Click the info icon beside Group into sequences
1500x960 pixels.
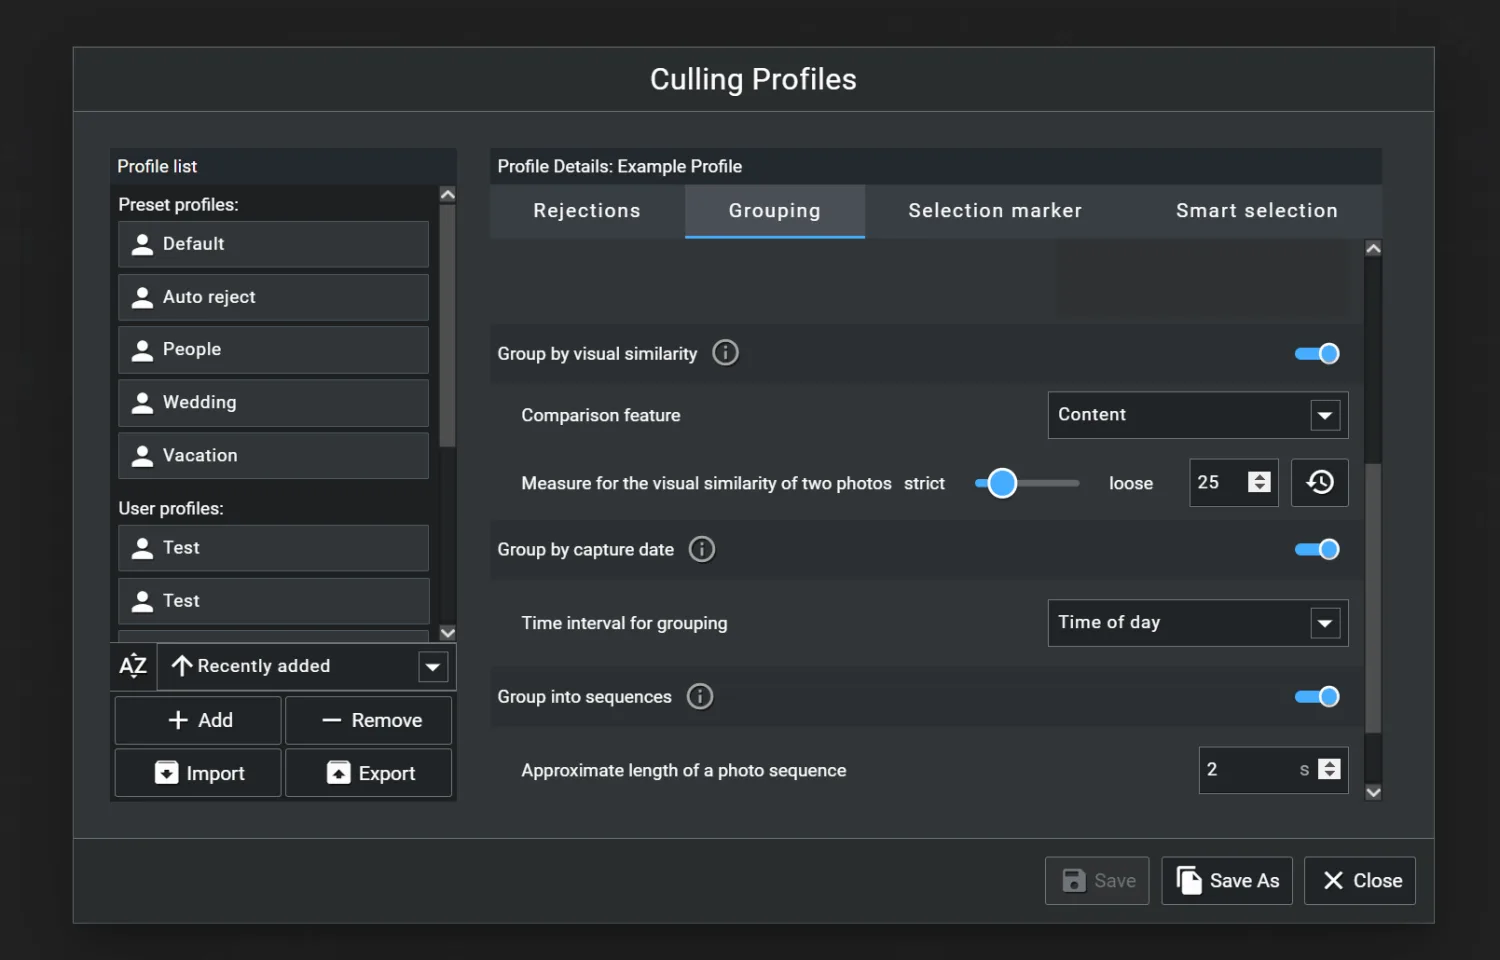(x=700, y=696)
